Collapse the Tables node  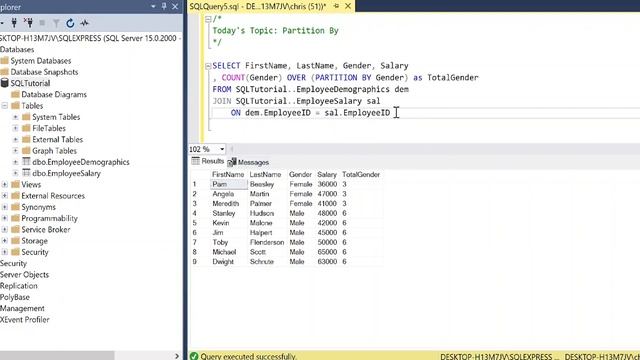[x=4, y=106]
